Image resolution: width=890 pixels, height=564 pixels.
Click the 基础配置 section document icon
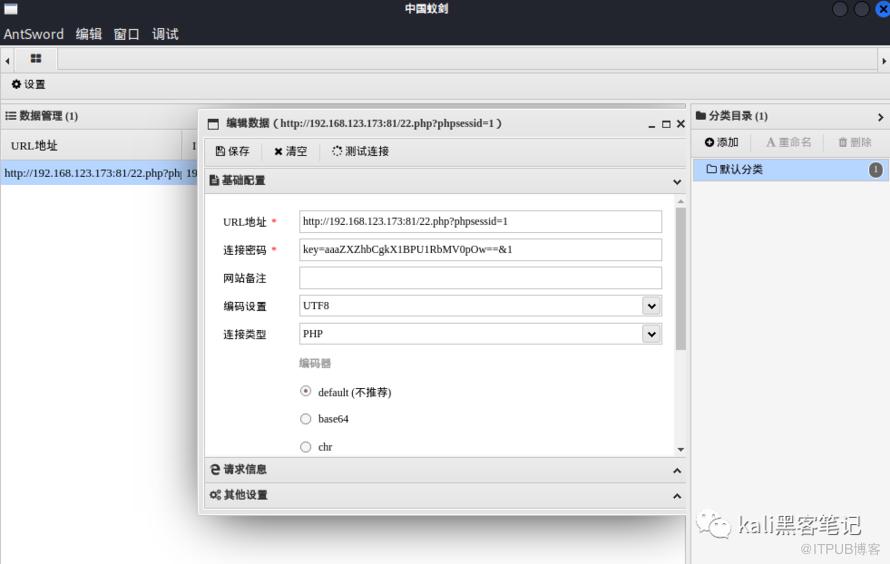tap(214, 180)
